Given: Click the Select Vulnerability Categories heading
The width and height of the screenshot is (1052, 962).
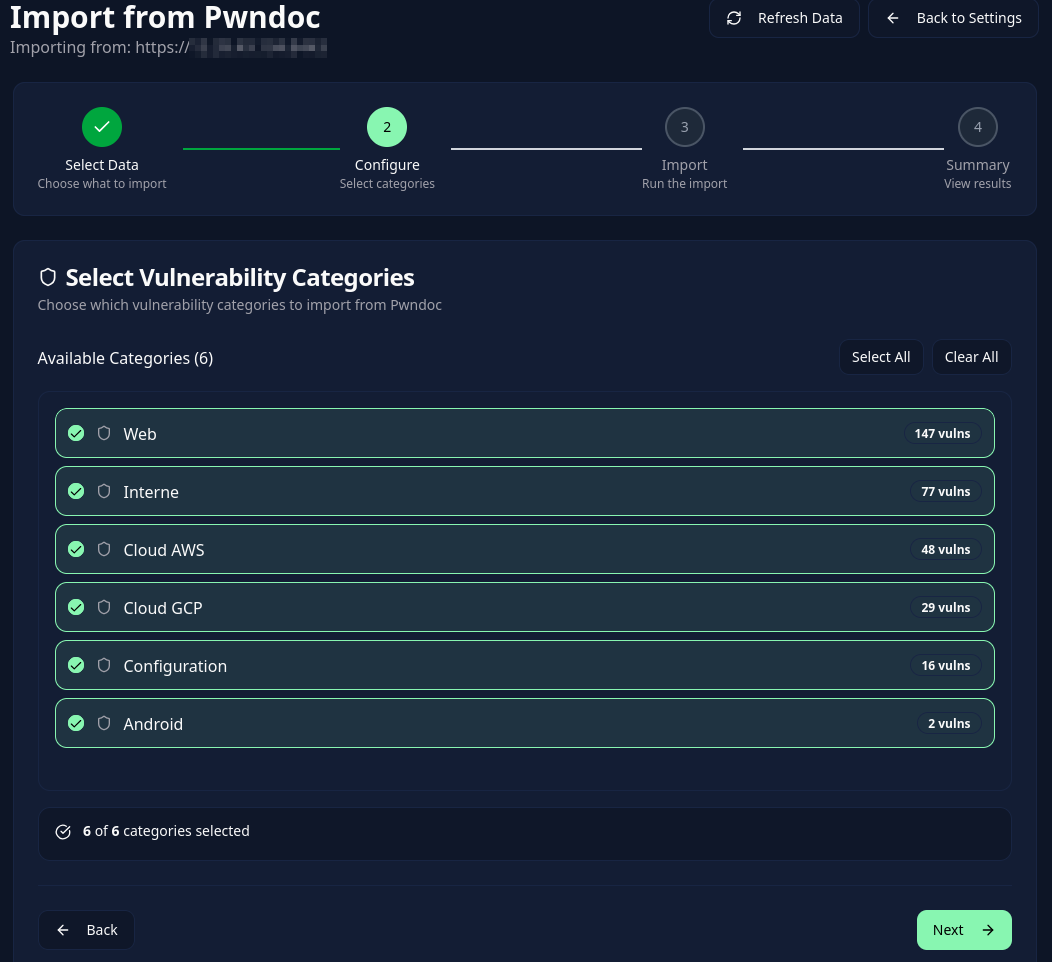Looking at the screenshot, I should [x=240, y=278].
